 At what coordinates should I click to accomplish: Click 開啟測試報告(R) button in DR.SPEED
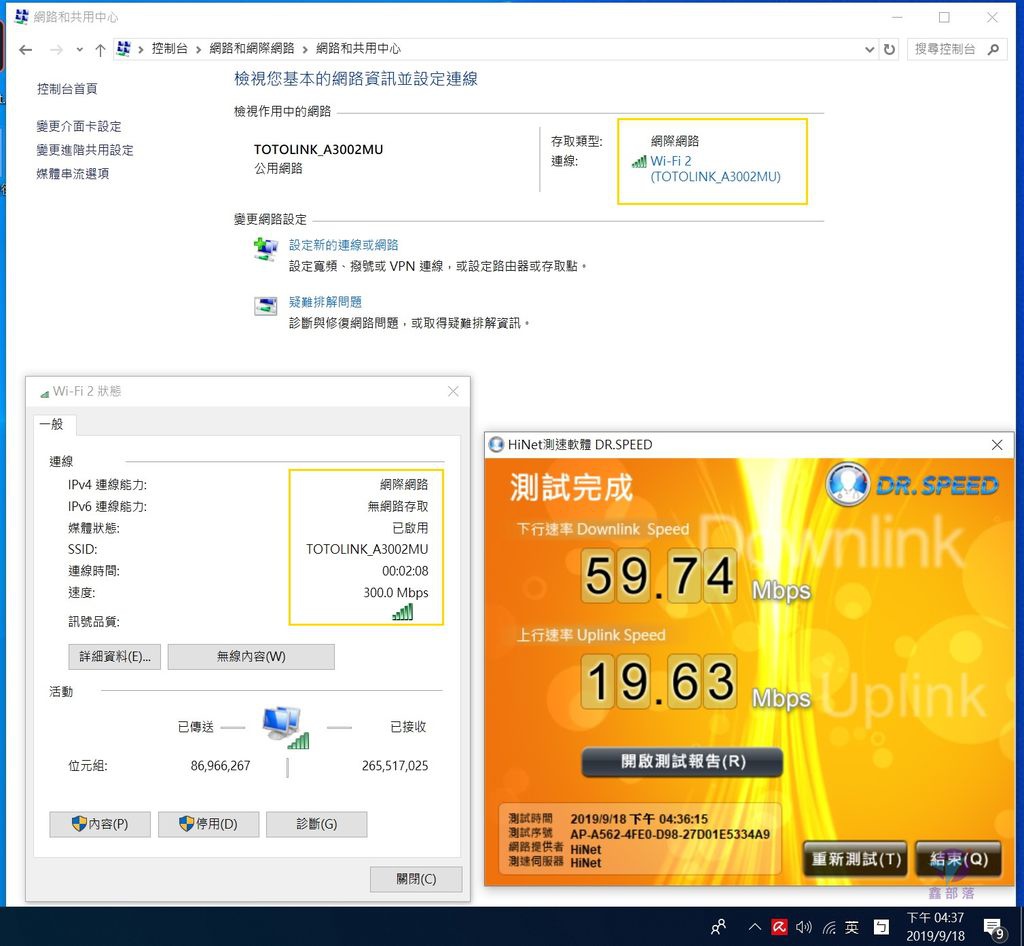(682, 762)
